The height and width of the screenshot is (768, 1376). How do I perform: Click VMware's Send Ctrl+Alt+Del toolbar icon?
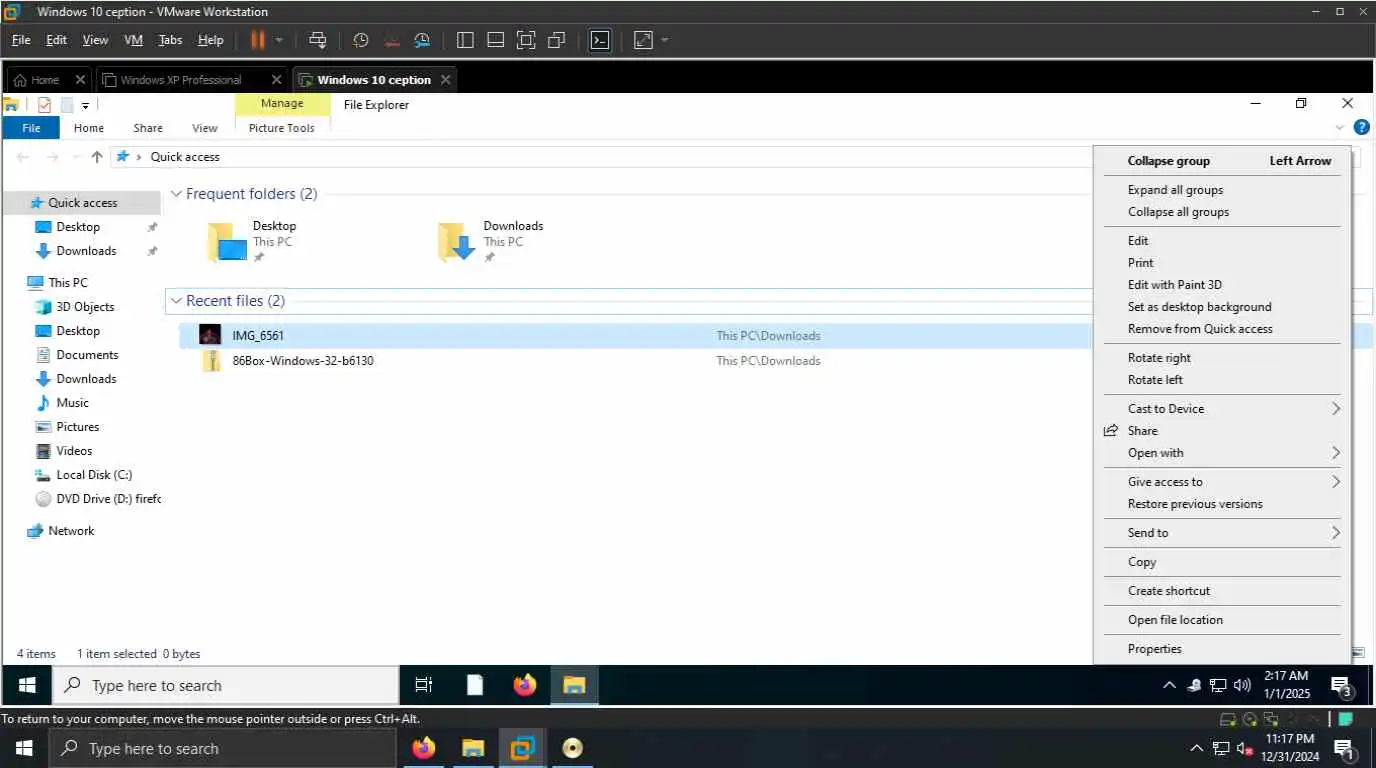318,40
